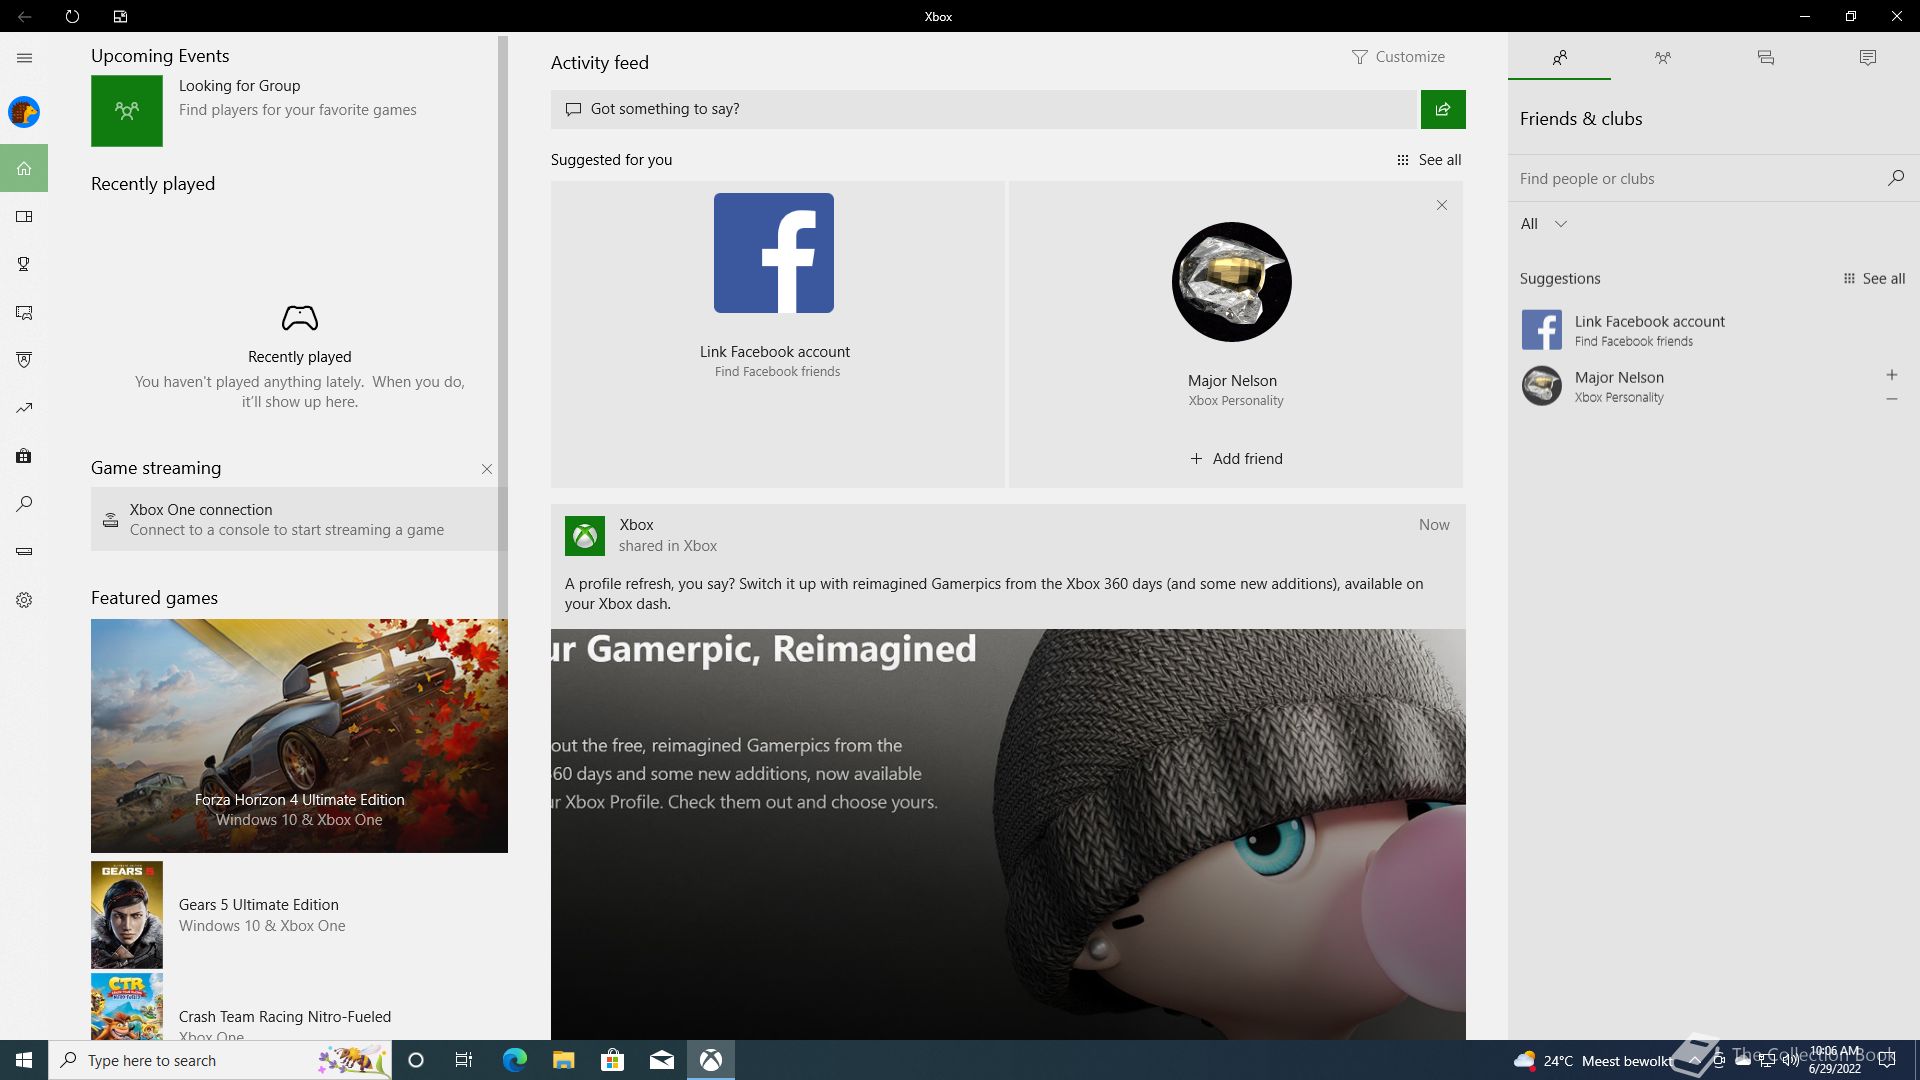Click the Type here to search box
Screen dimensions: 1920x1080
(220, 1060)
